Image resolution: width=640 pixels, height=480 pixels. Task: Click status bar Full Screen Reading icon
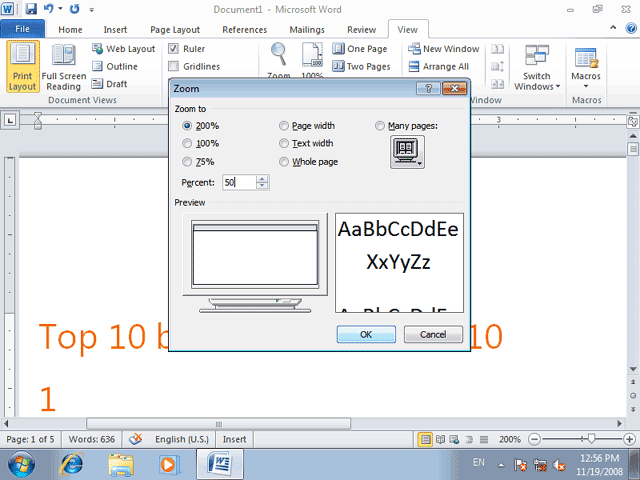point(440,440)
